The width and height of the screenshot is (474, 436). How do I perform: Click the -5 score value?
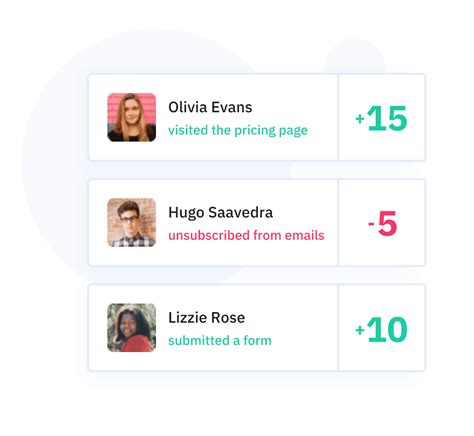[x=383, y=223]
